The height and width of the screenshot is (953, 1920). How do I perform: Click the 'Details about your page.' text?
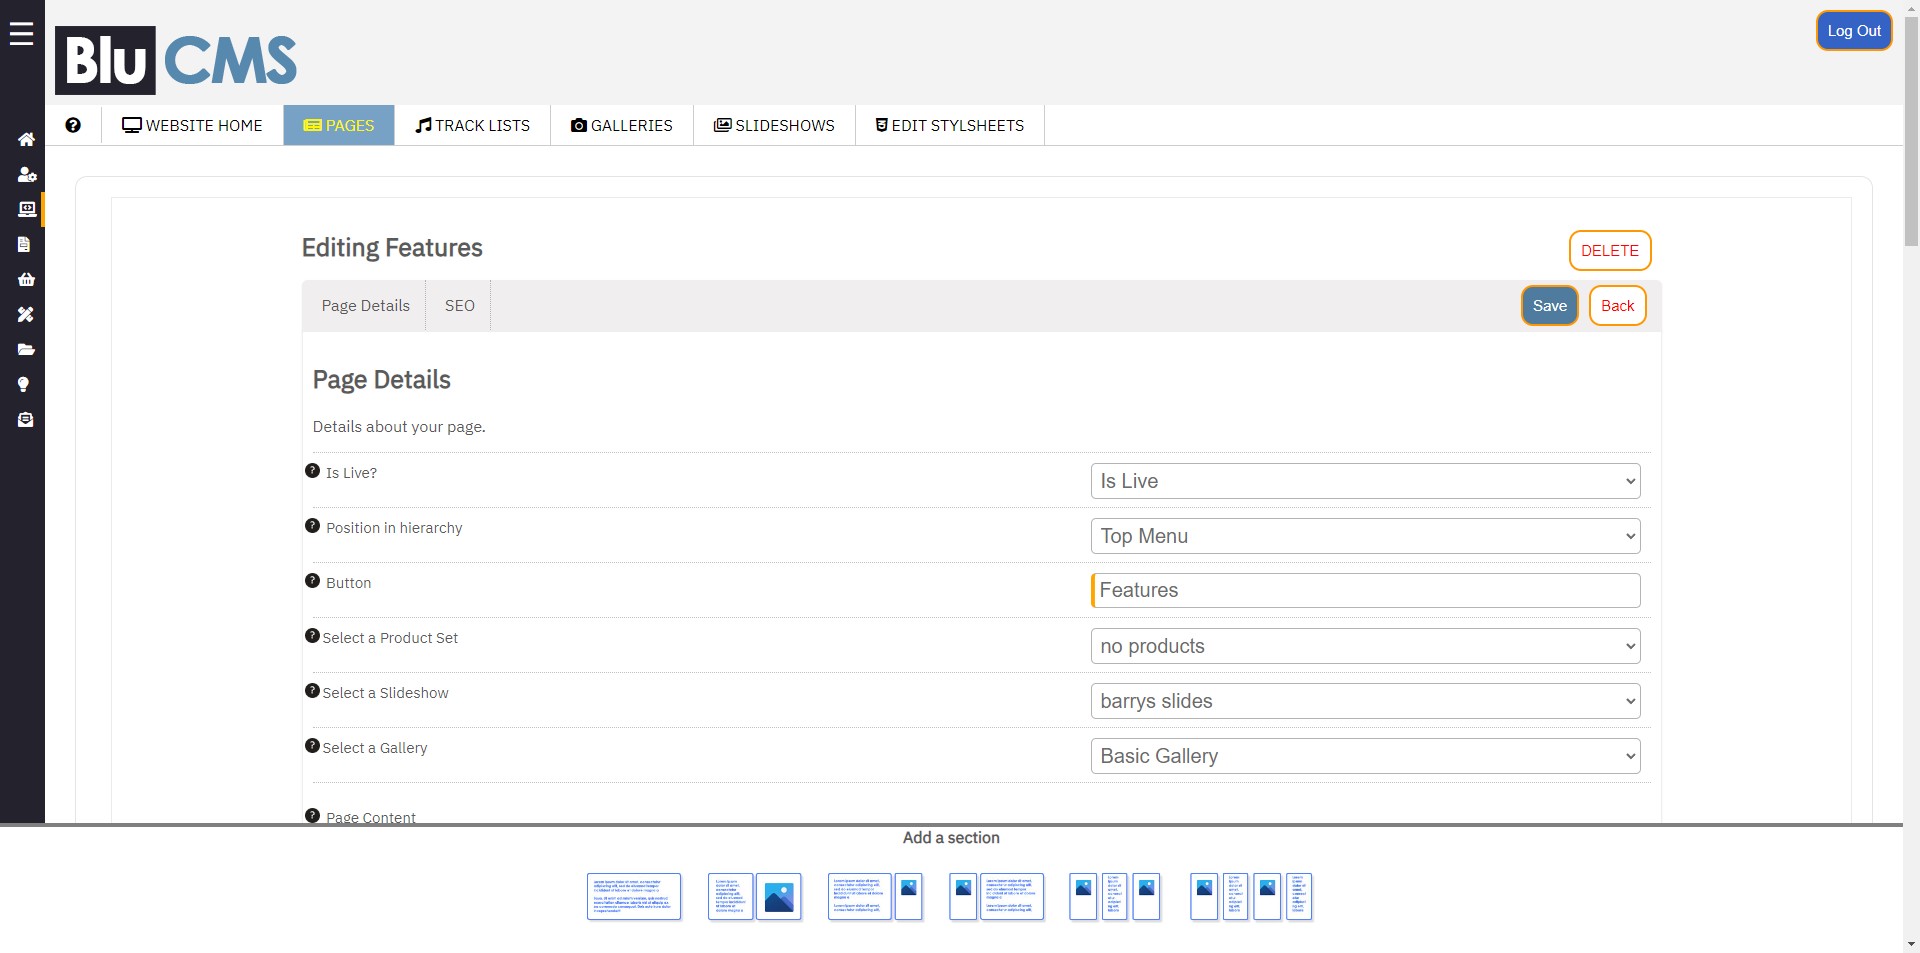[x=399, y=427]
